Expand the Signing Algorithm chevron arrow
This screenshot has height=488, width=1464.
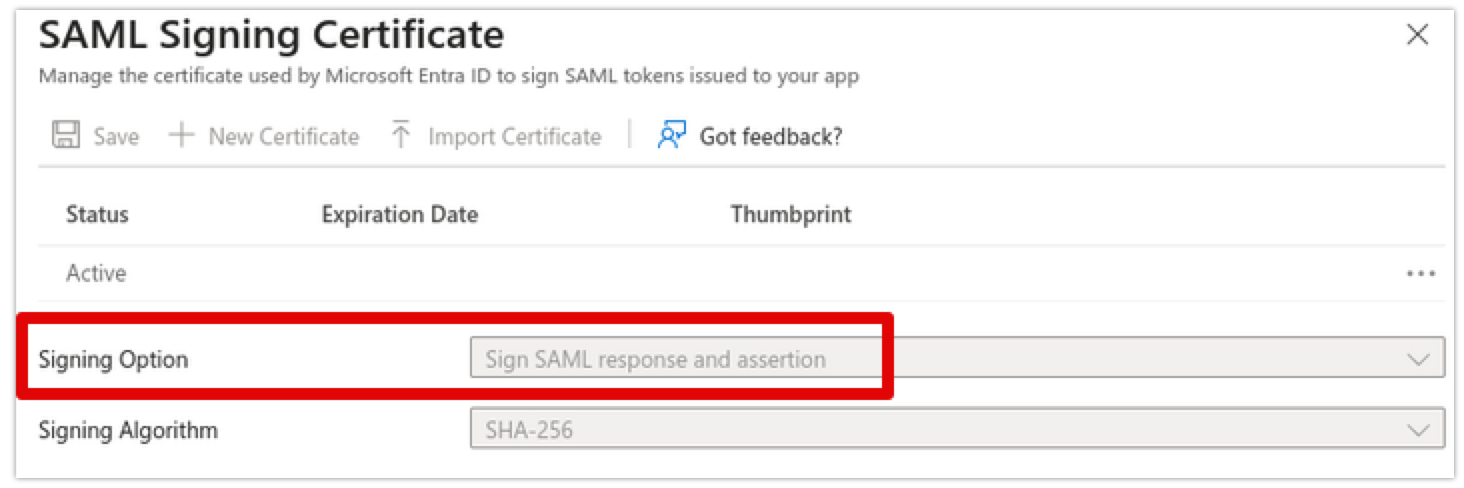point(1418,431)
